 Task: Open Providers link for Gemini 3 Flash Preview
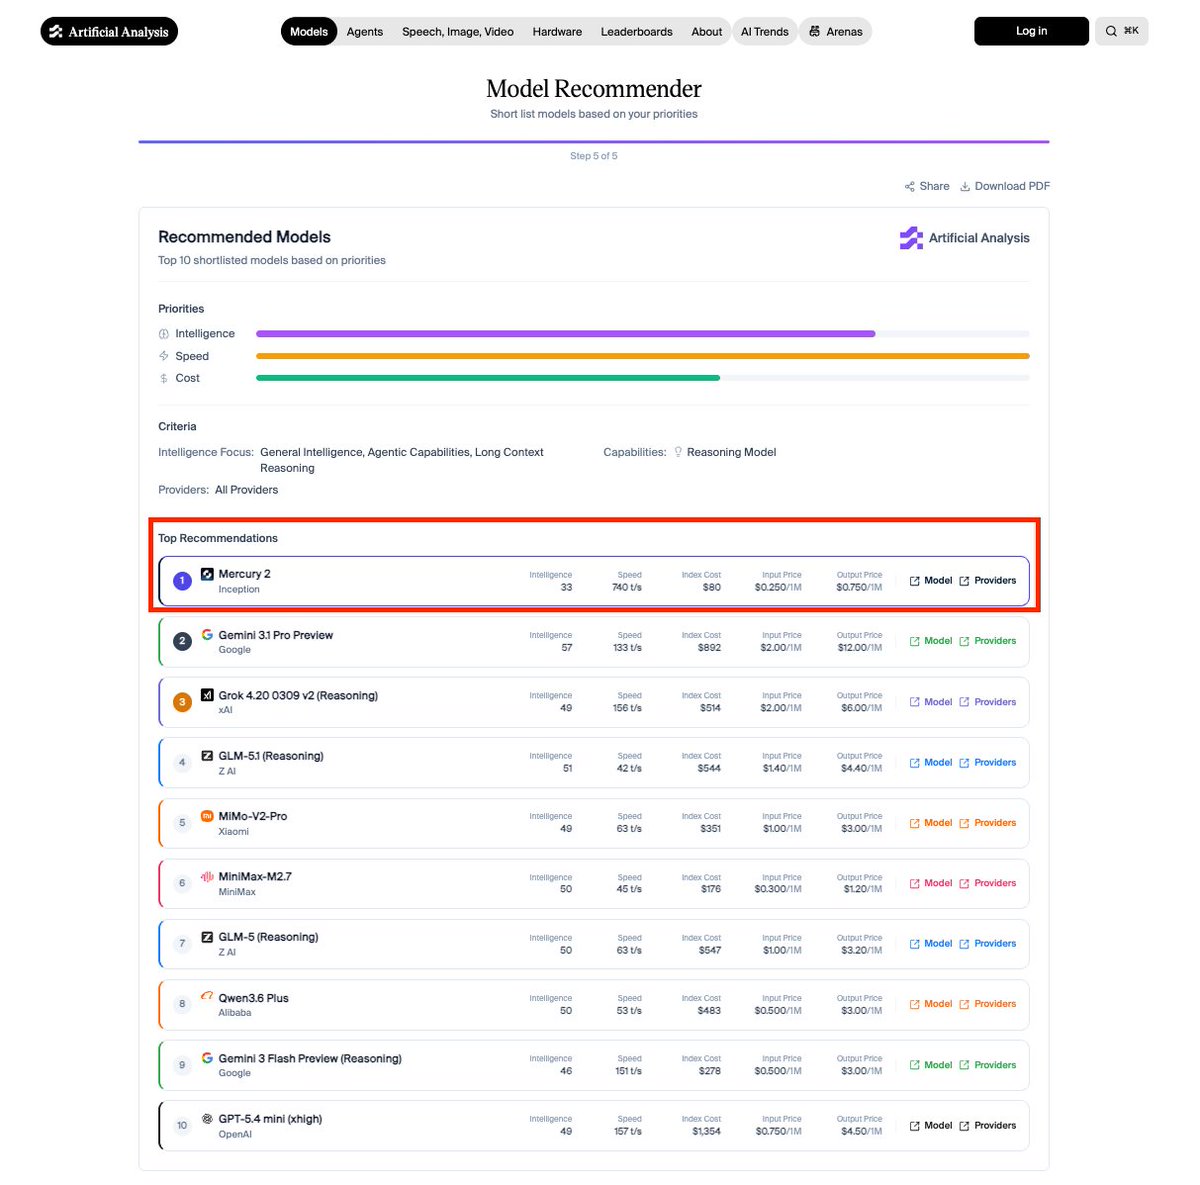pos(987,1065)
